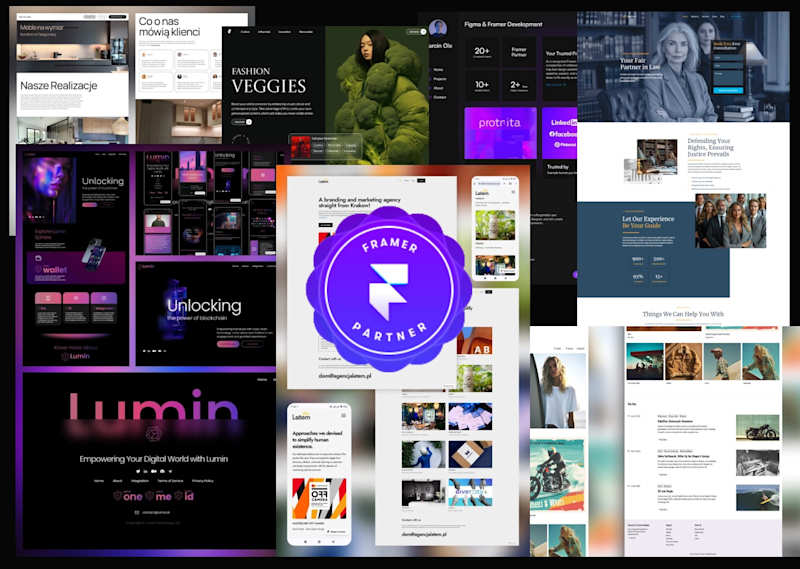Screen dimensions: 800x569
Task: Click the pink button in the large Unlocking hero
Action: coord(228,344)
